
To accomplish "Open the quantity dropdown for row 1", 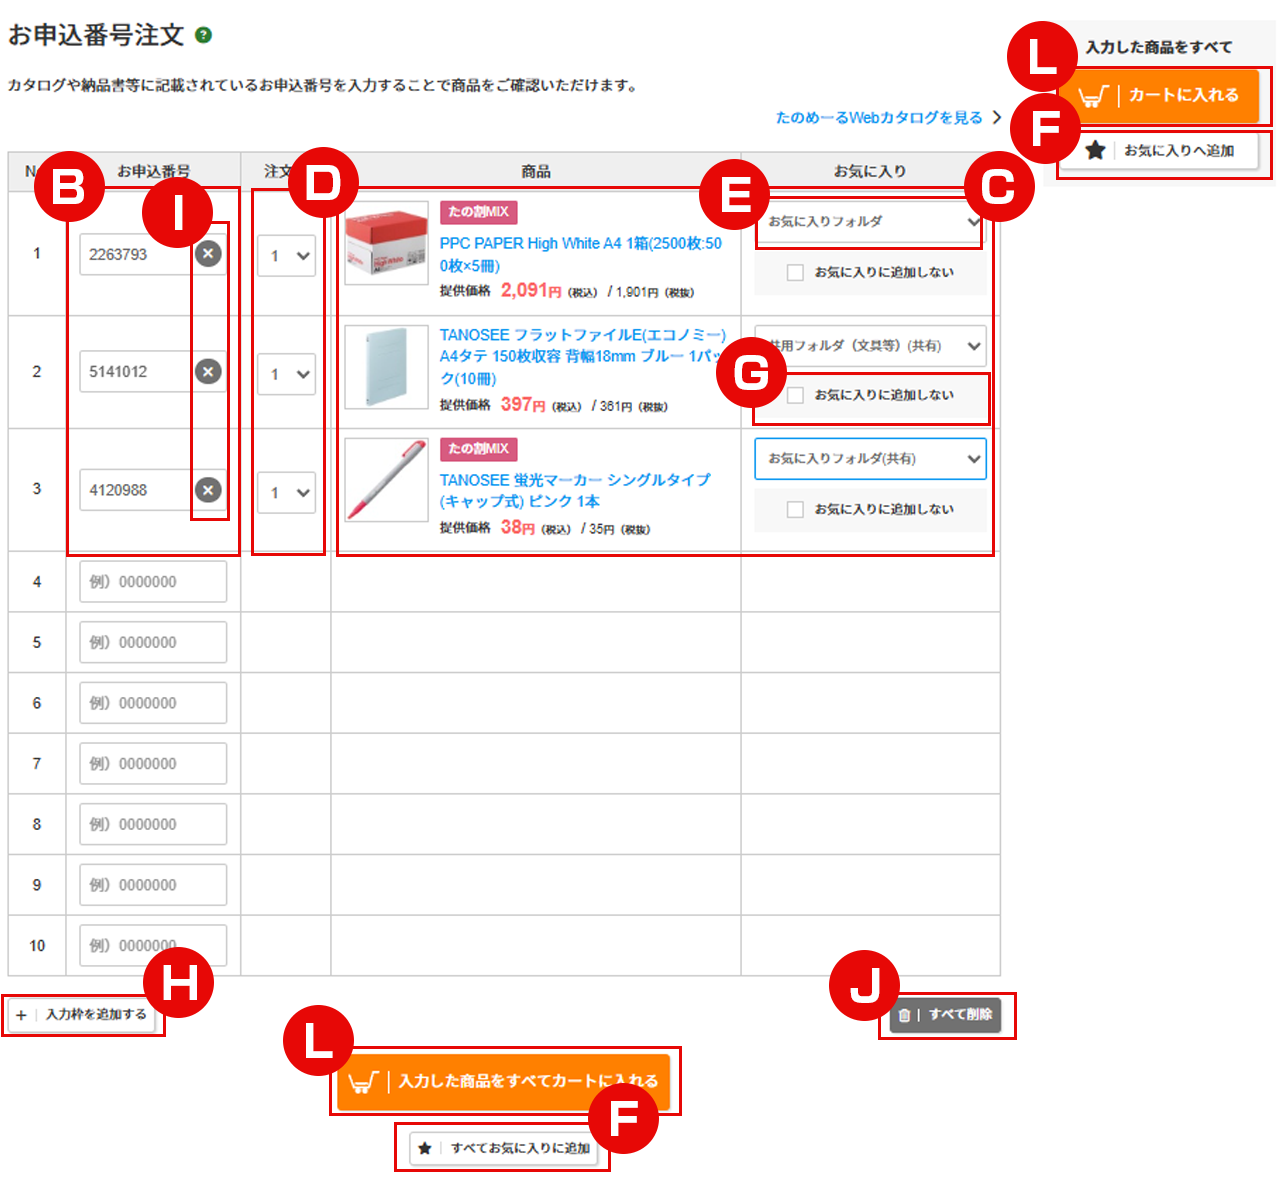I will (287, 256).
